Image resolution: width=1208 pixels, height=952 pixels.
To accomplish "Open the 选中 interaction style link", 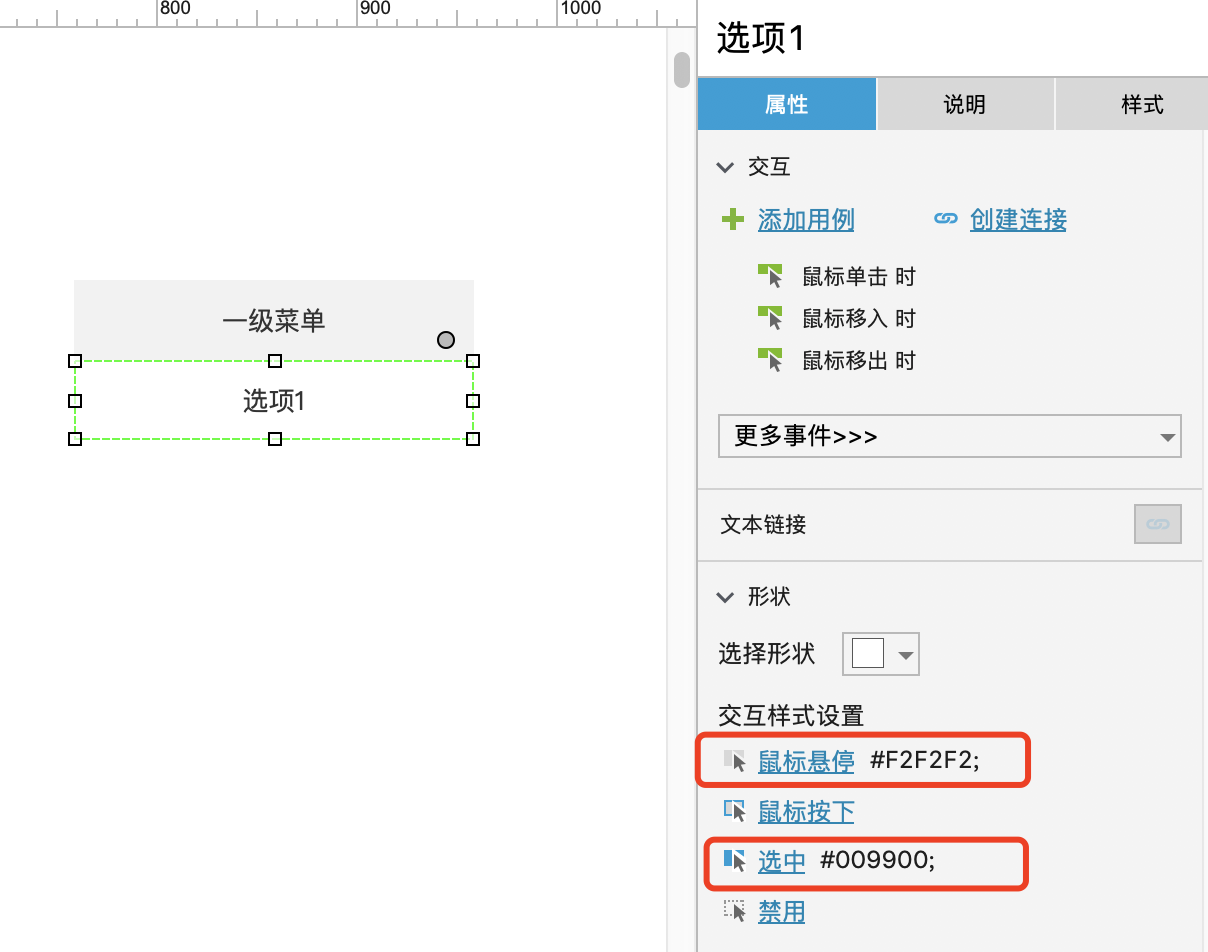I will 782,861.
